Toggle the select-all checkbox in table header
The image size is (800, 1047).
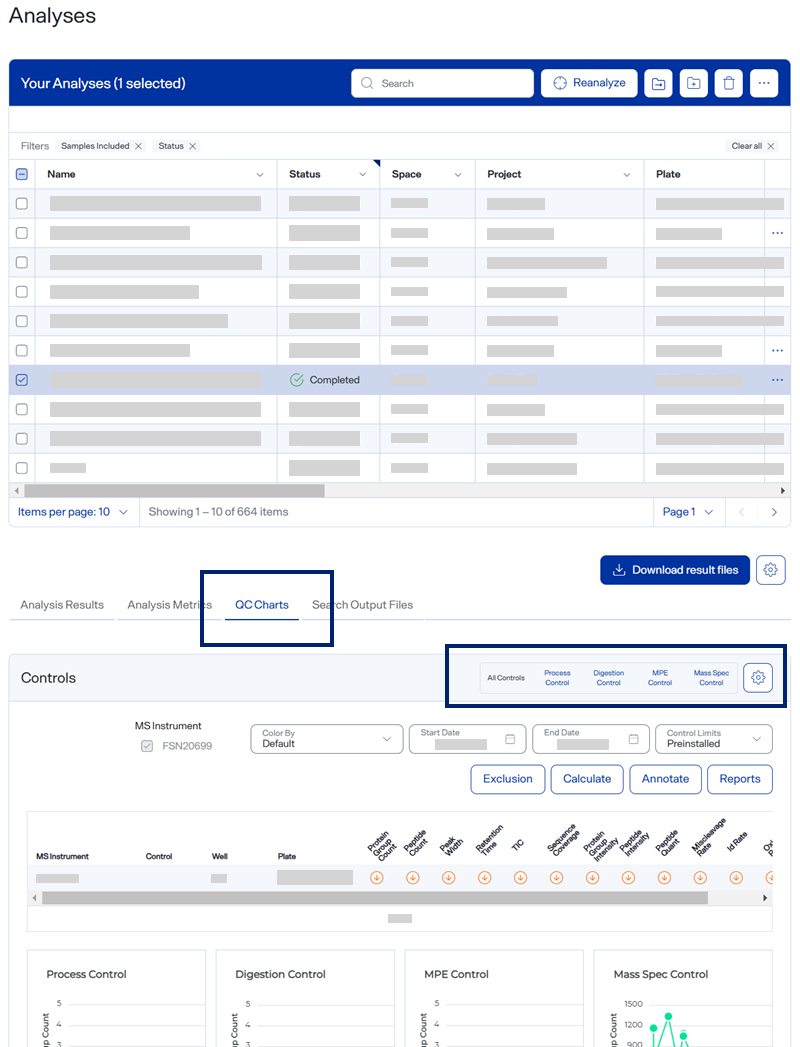pyautogui.click(x=22, y=174)
